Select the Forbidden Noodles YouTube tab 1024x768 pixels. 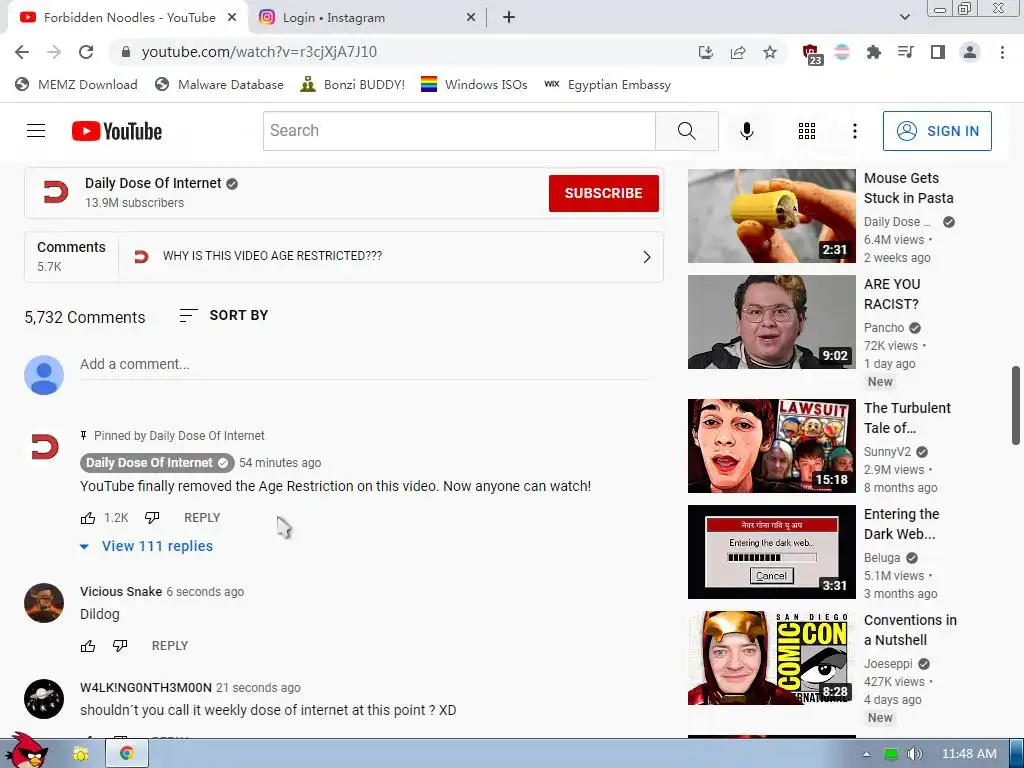[x=127, y=18]
